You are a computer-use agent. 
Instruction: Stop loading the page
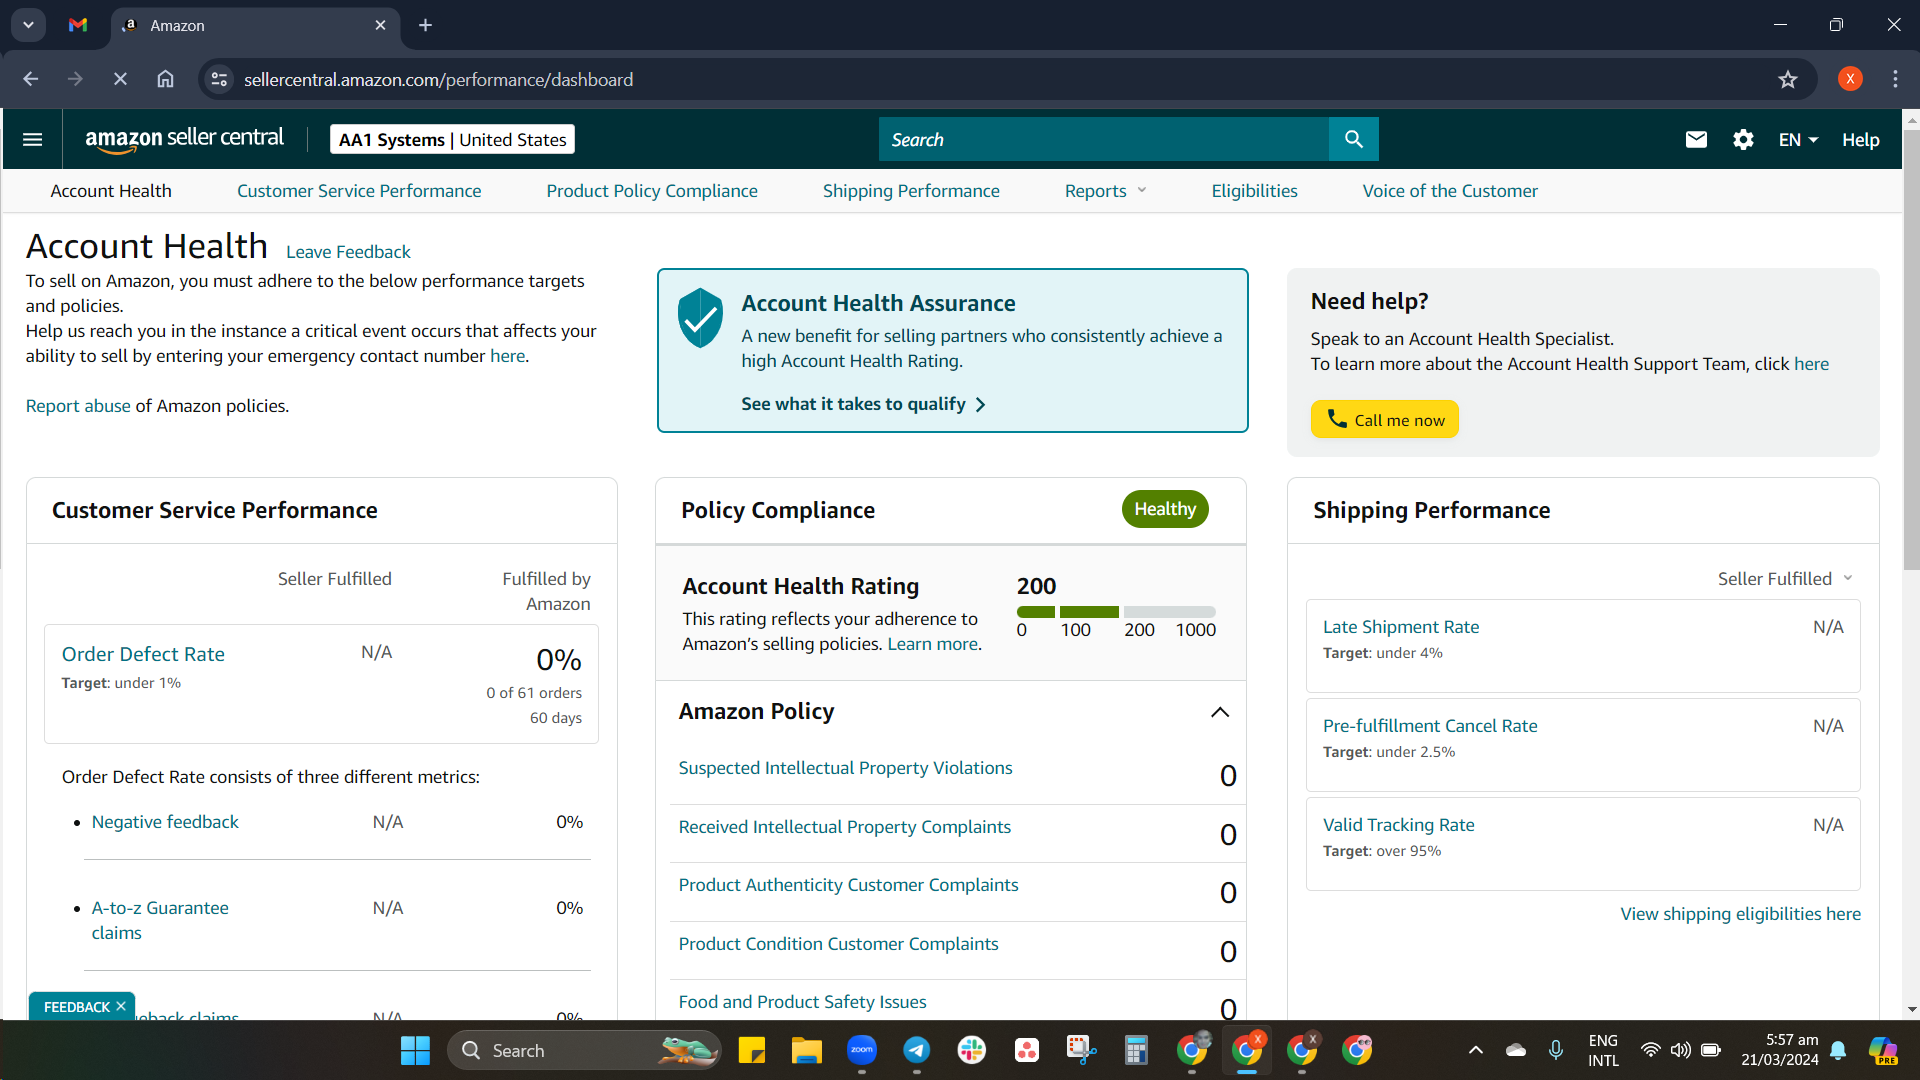coord(120,79)
